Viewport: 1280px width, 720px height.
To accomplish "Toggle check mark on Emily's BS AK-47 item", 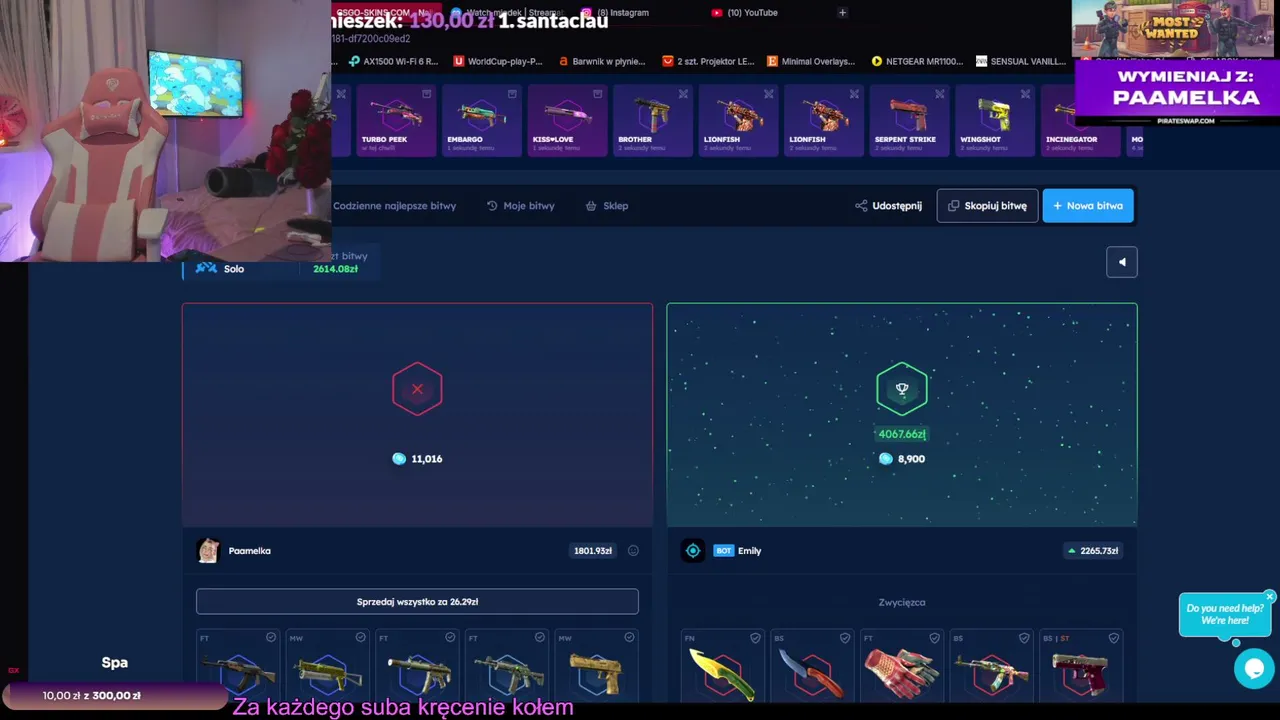I will [x=1024, y=637].
